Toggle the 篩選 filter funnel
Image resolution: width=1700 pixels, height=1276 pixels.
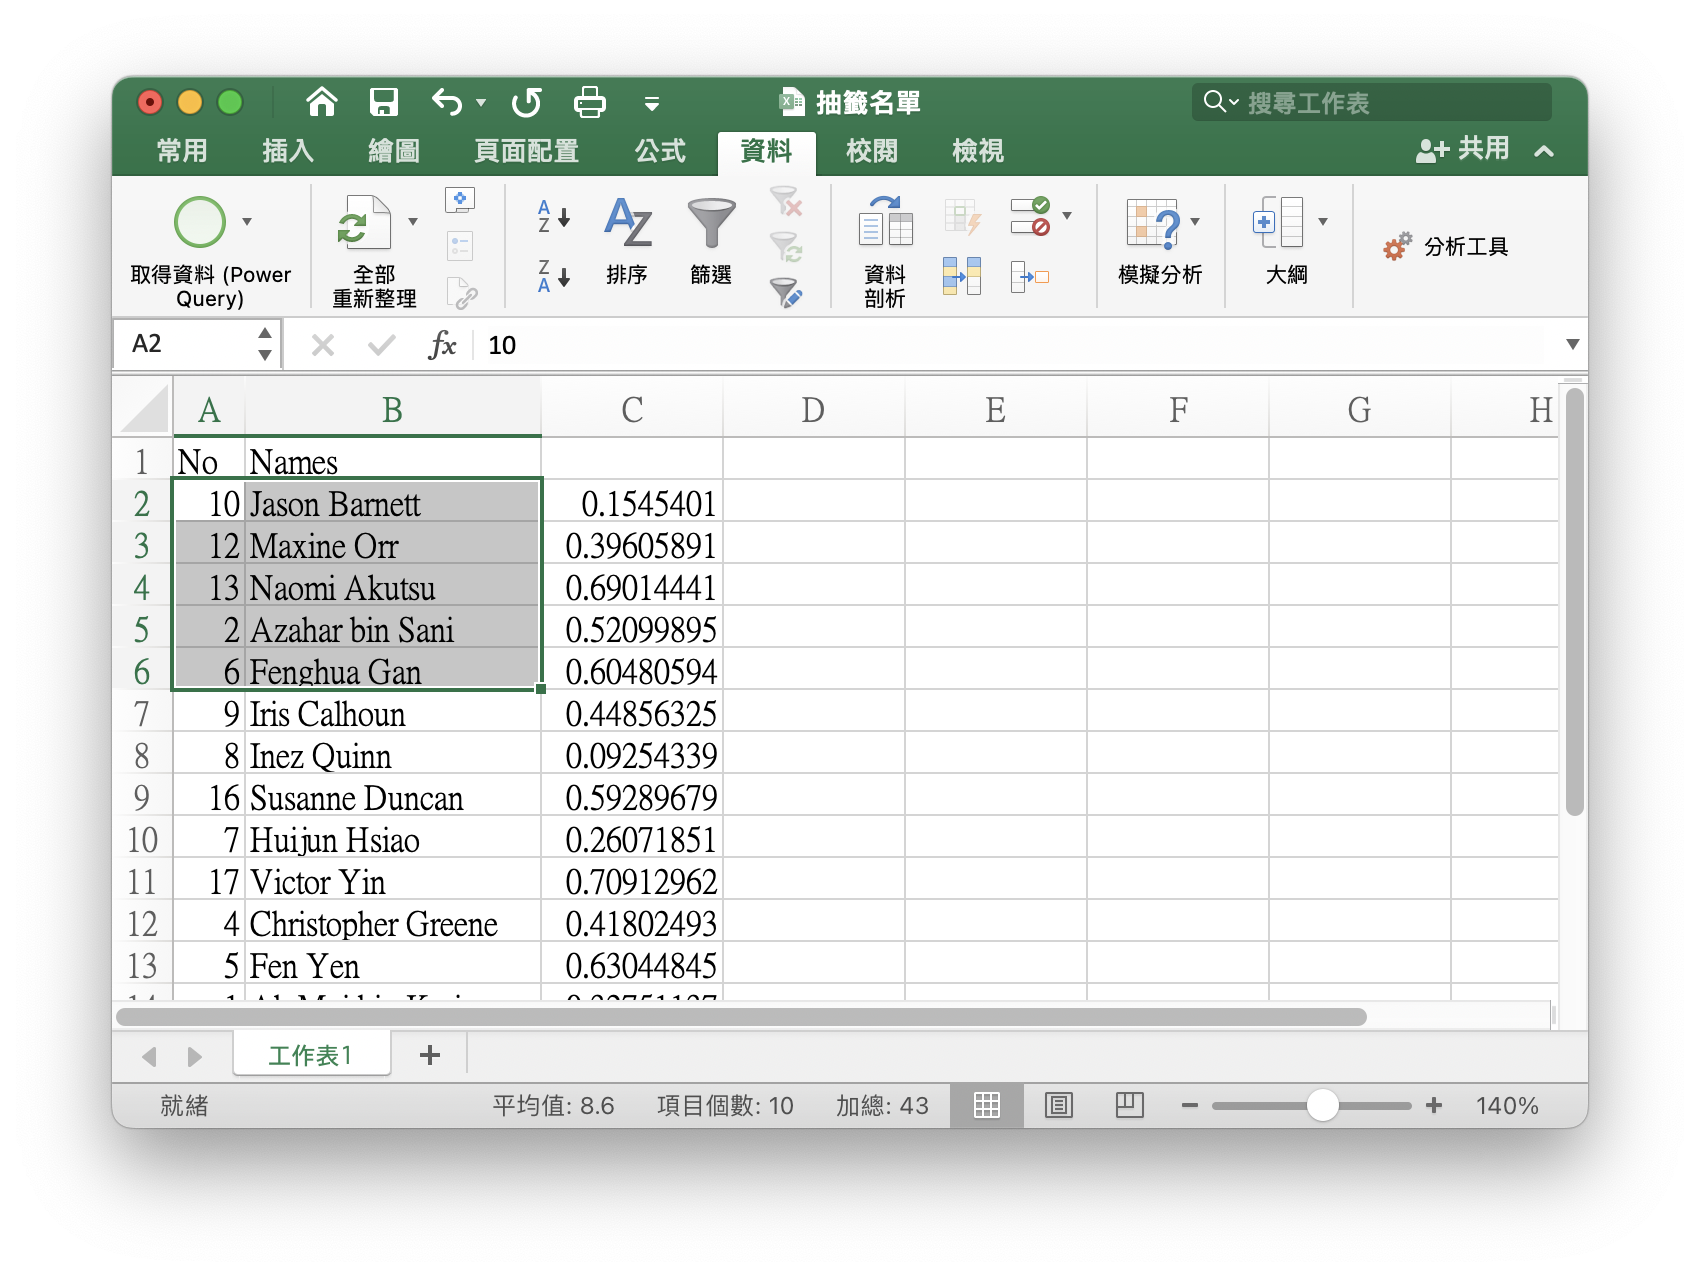[711, 240]
